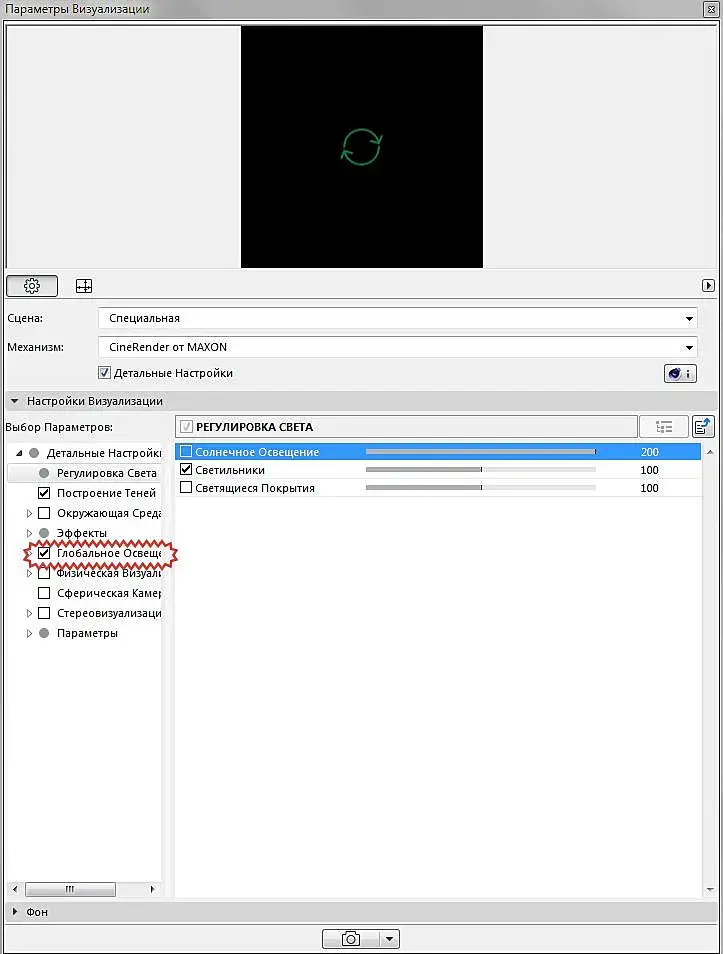The width and height of the screenshot is (723, 954).
Task: Expand the Фон section
Action: (x=15, y=911)
